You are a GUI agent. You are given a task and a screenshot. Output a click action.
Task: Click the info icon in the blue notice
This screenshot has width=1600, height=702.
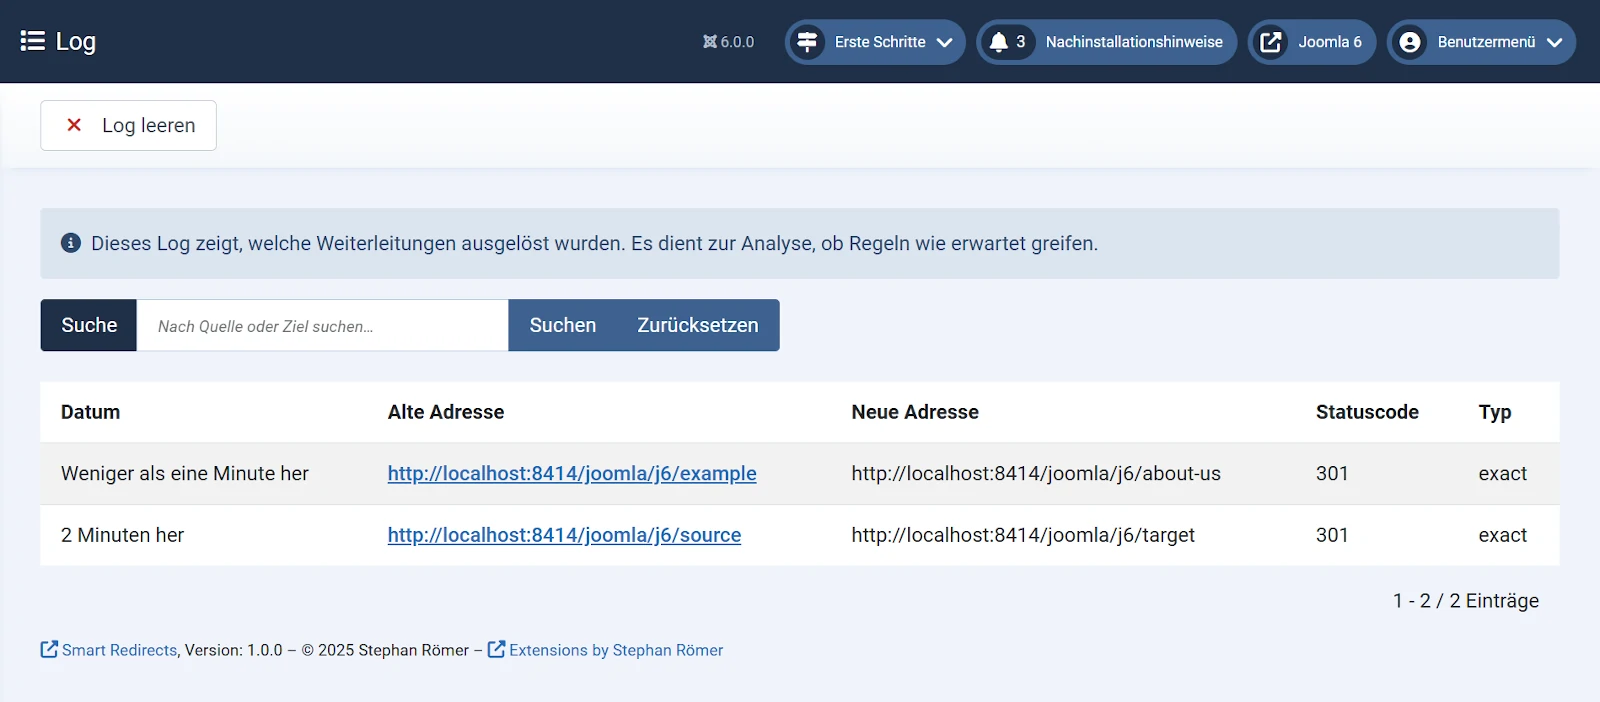coord(71,243)
